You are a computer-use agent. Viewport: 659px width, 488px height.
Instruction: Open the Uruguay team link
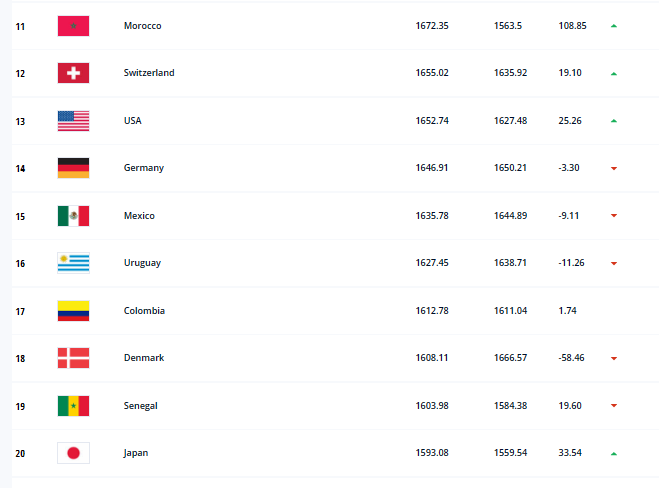pos(141,263)
